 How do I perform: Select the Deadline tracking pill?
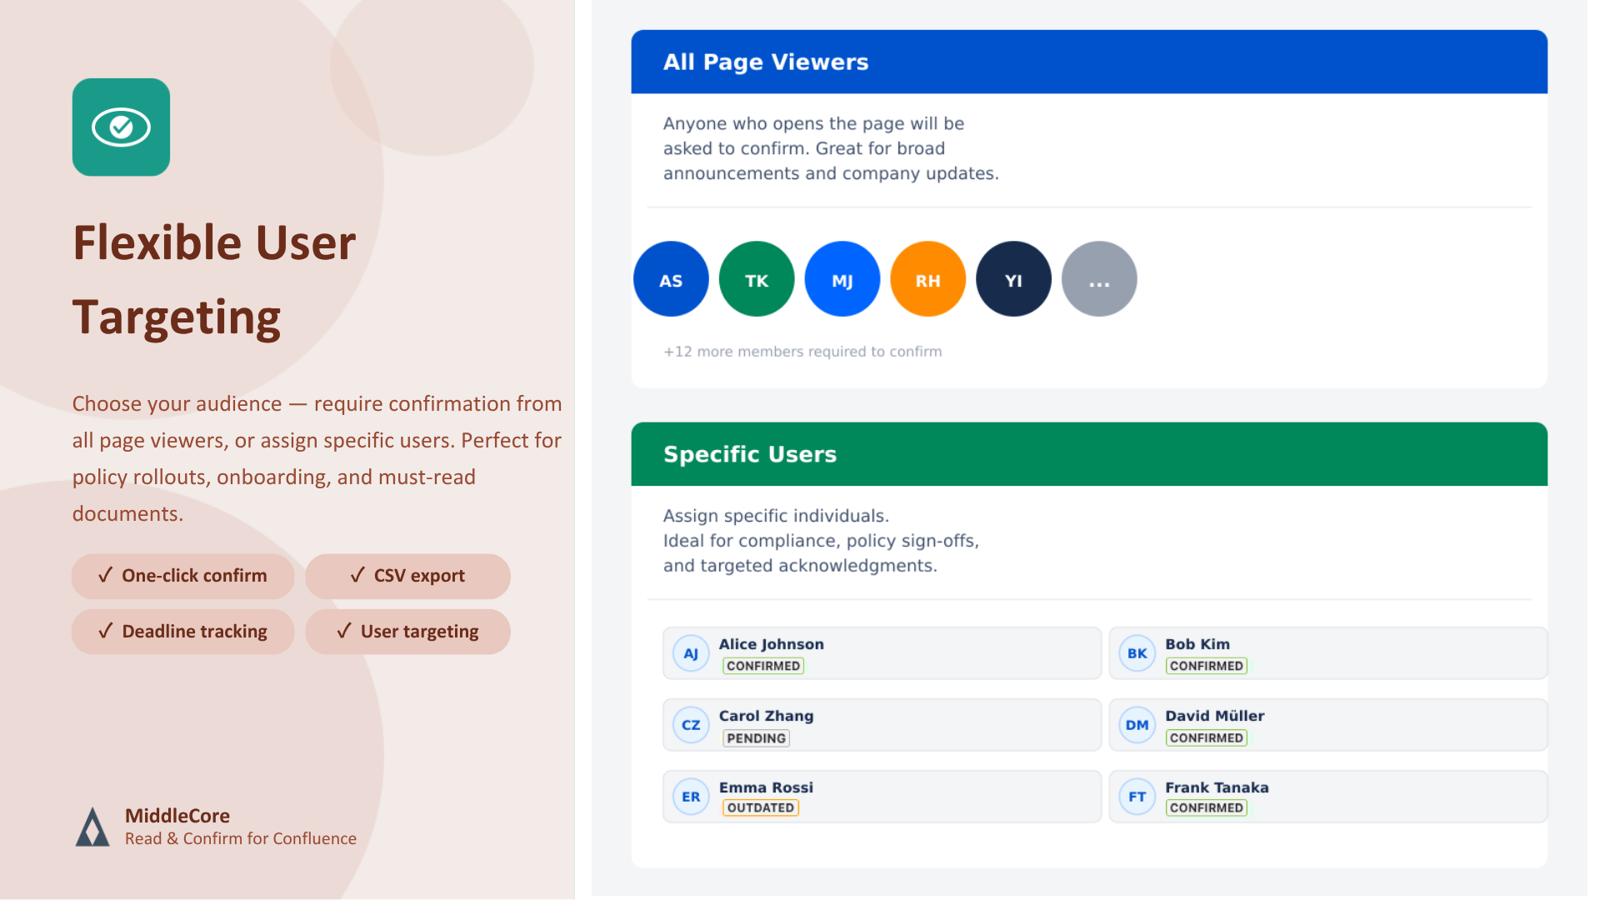coord(183,632)
